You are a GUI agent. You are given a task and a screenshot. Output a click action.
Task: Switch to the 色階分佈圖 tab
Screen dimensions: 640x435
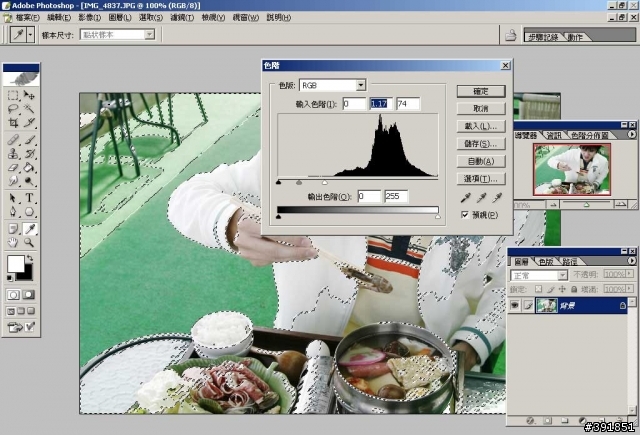[589, 135]
